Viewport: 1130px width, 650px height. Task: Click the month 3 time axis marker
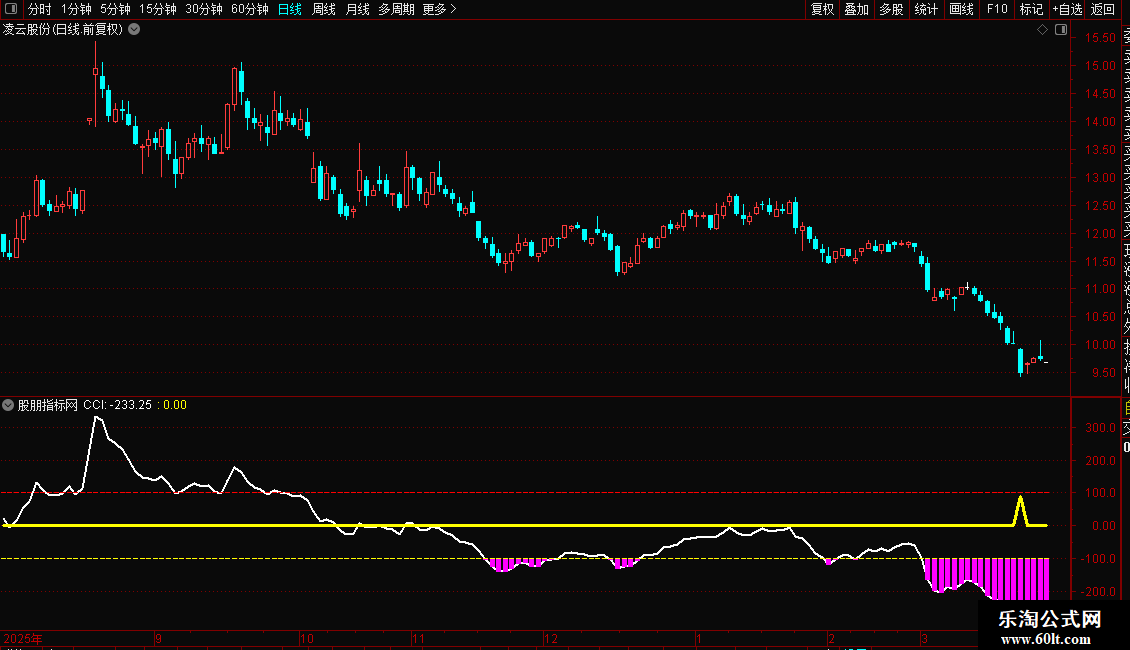pyautogui.click(x=925, y=638)
